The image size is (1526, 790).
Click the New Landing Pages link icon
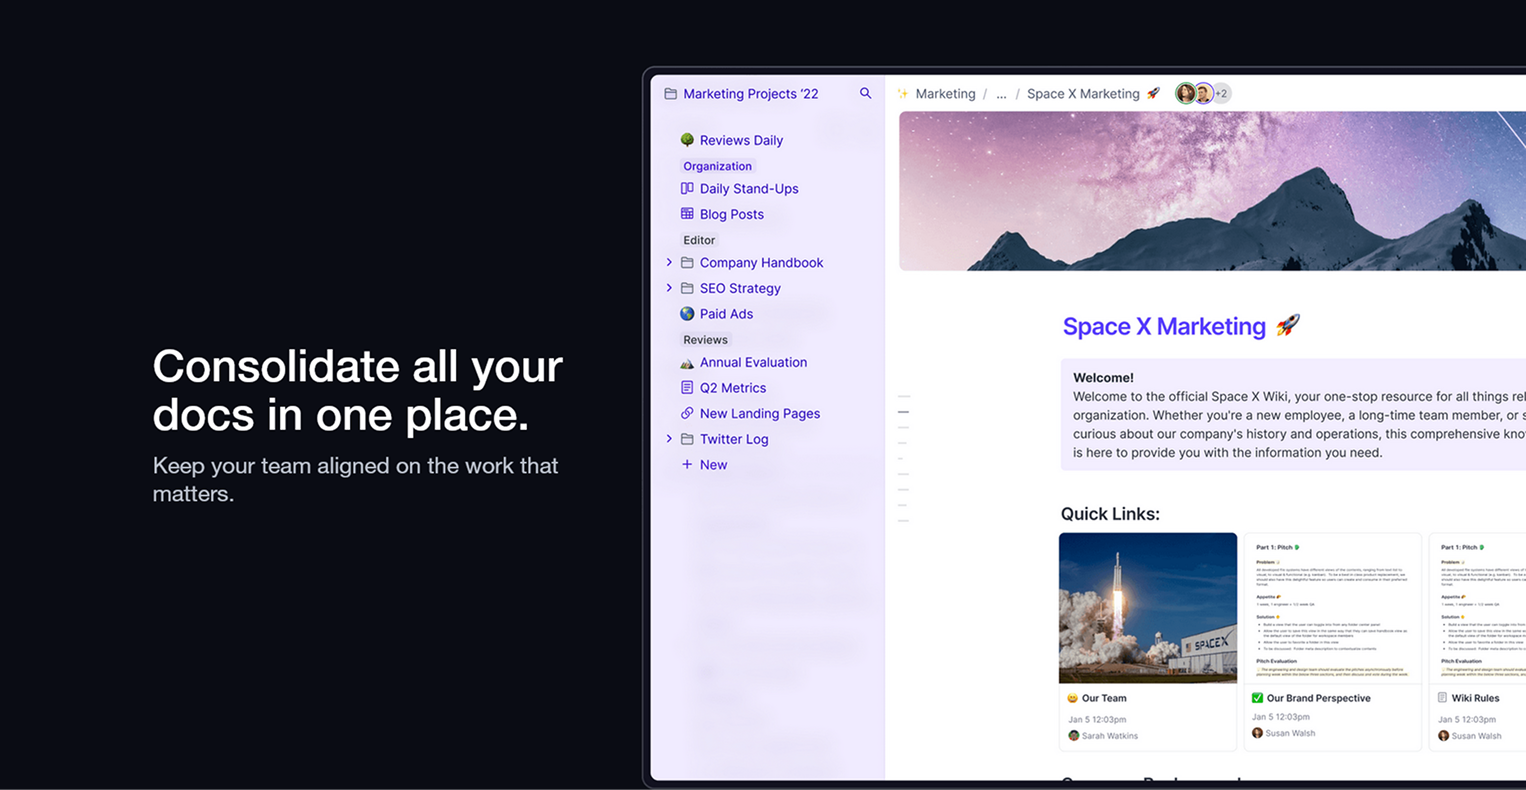(687, 413)
